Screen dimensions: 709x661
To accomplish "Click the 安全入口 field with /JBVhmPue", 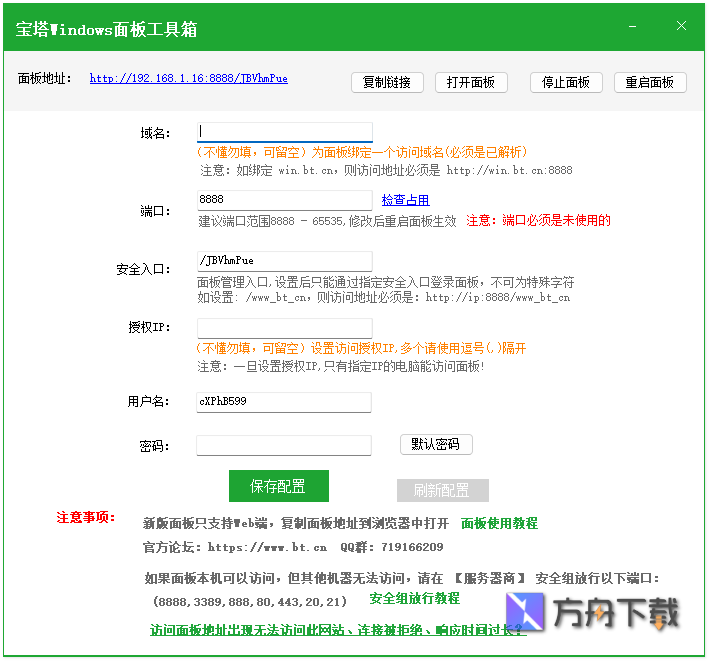I will pos(285,261).
